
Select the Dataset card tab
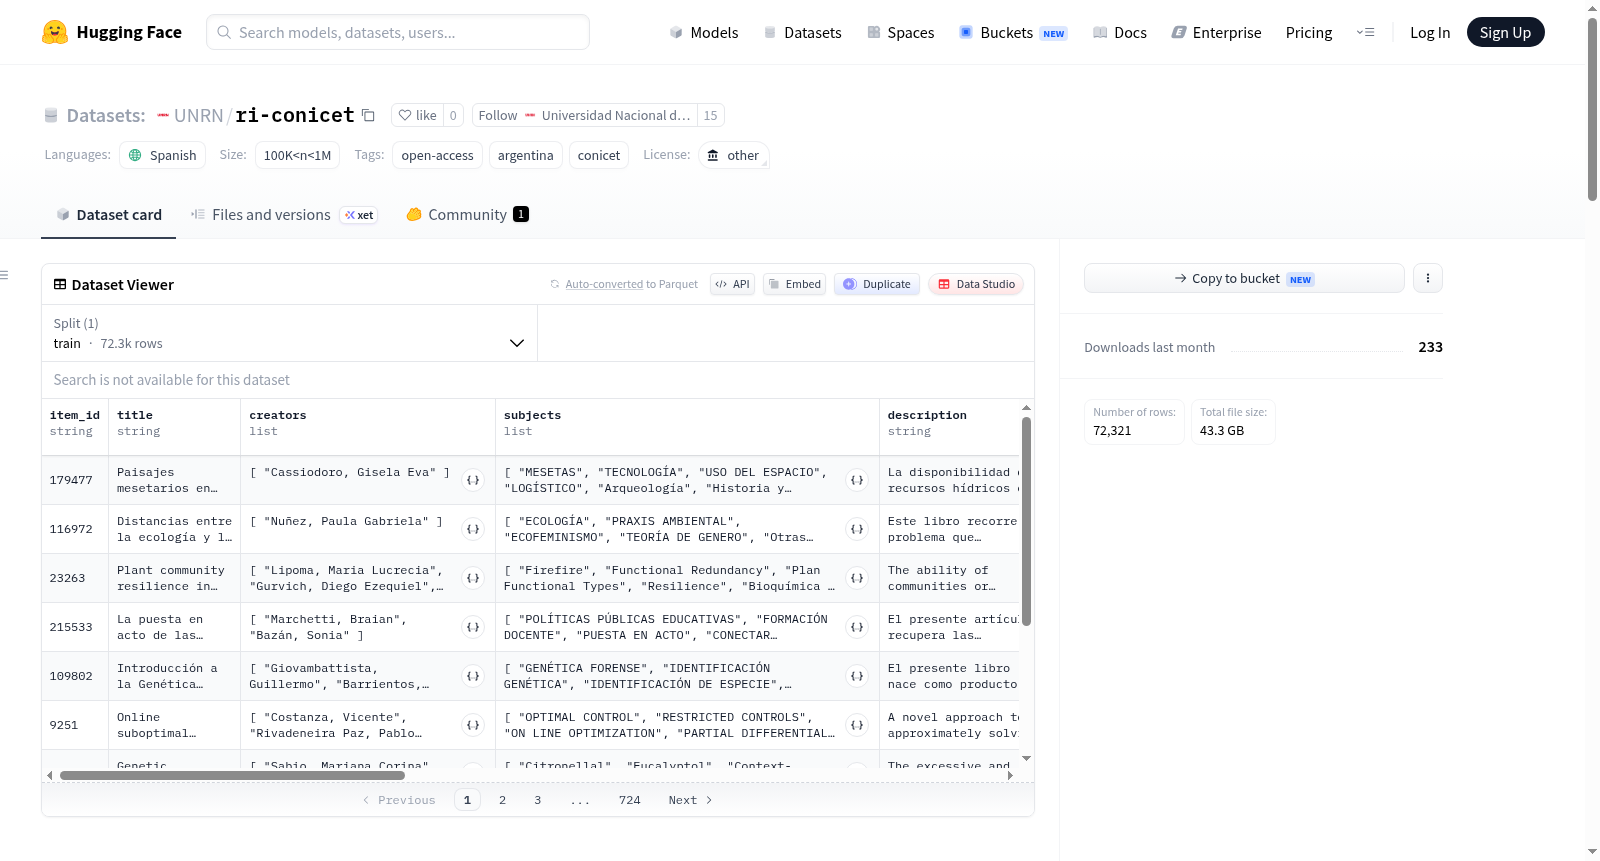point(108,214)
